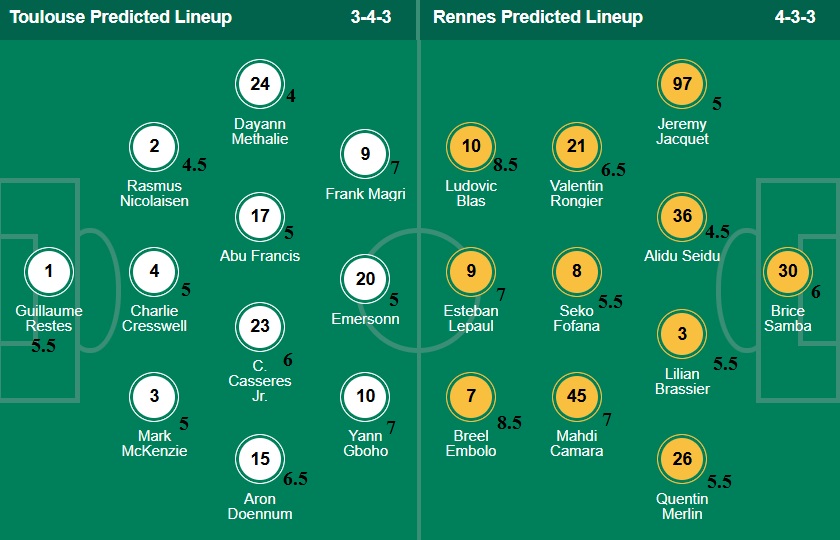Viewport: 840px width, 540px height.
Task: Click Guillaume Restes' number 1 badge
Action: click(49, 270)
